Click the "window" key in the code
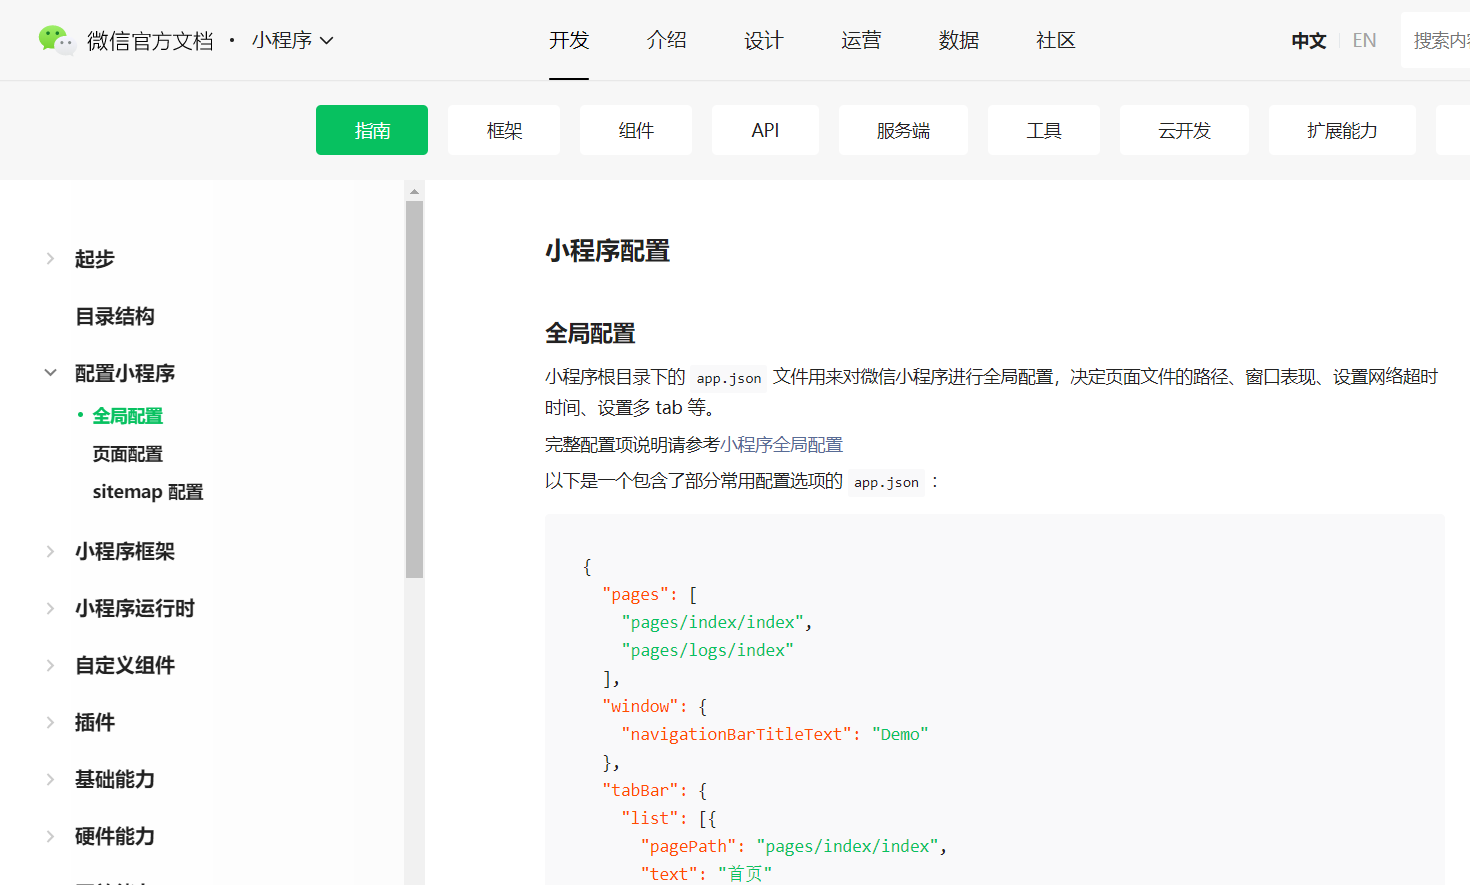This screenshot has height=885, width=1470. tap(640, 706)
